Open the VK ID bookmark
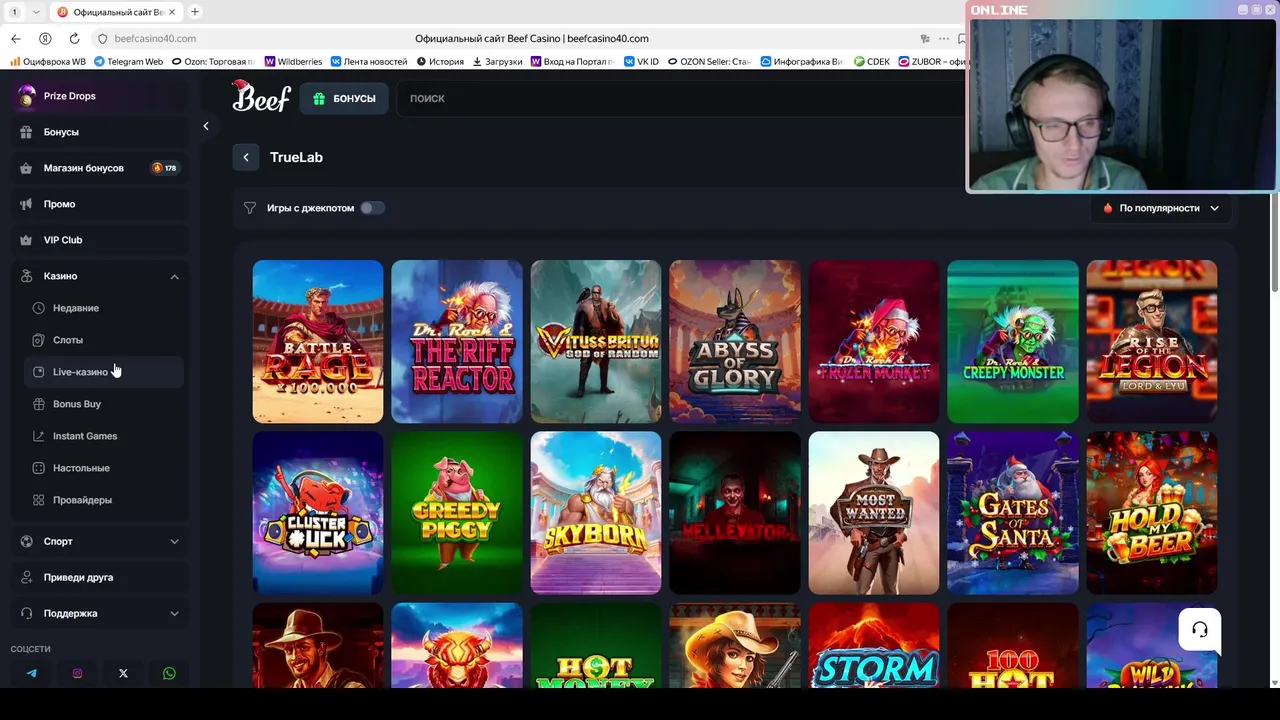Image resolution: width=1280 pixels, height=720 pixels. pyautogui.click(x=641, y=61)
